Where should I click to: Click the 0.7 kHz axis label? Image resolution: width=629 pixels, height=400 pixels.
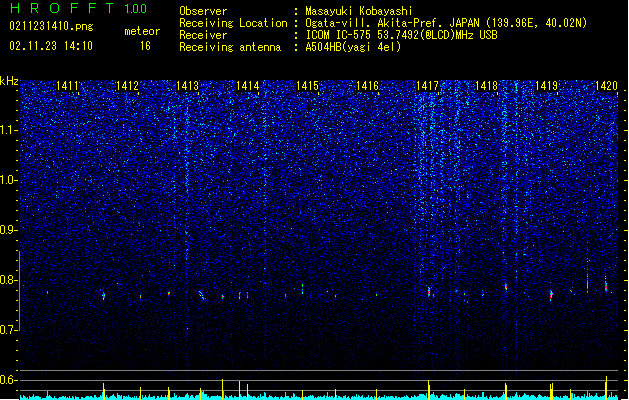tap(9, 330)
